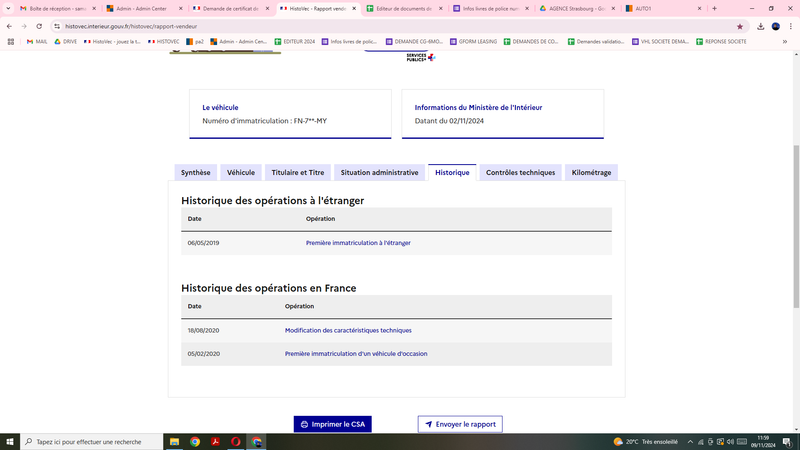Select the Historique tab
The image size is (800, 450).
(452, 172)
